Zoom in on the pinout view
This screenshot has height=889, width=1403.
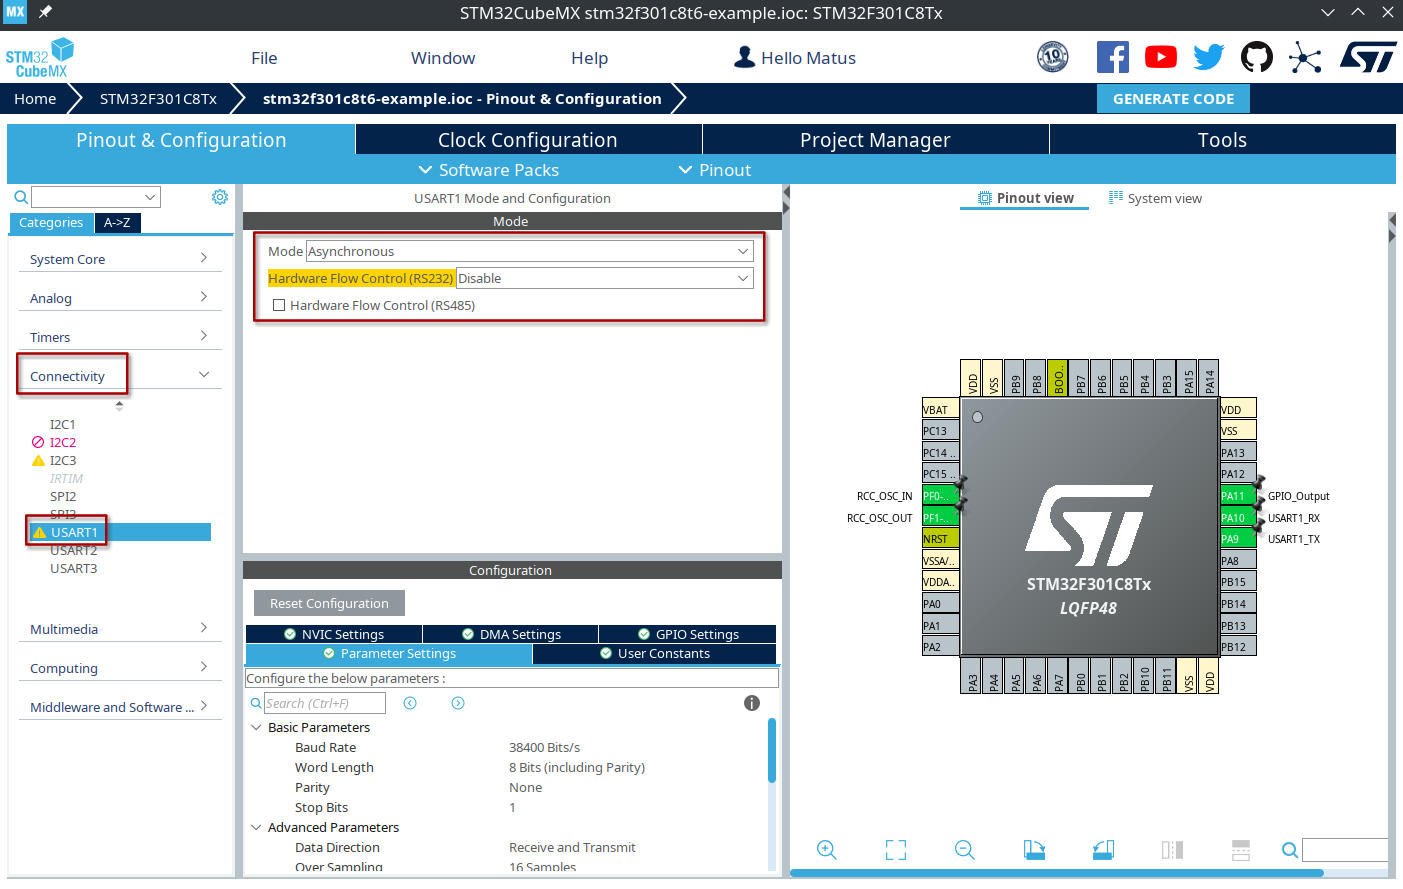[827, 849]
